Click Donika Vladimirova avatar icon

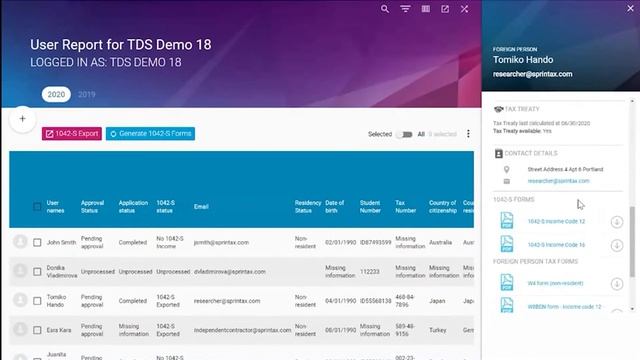[x=20, y=271]
